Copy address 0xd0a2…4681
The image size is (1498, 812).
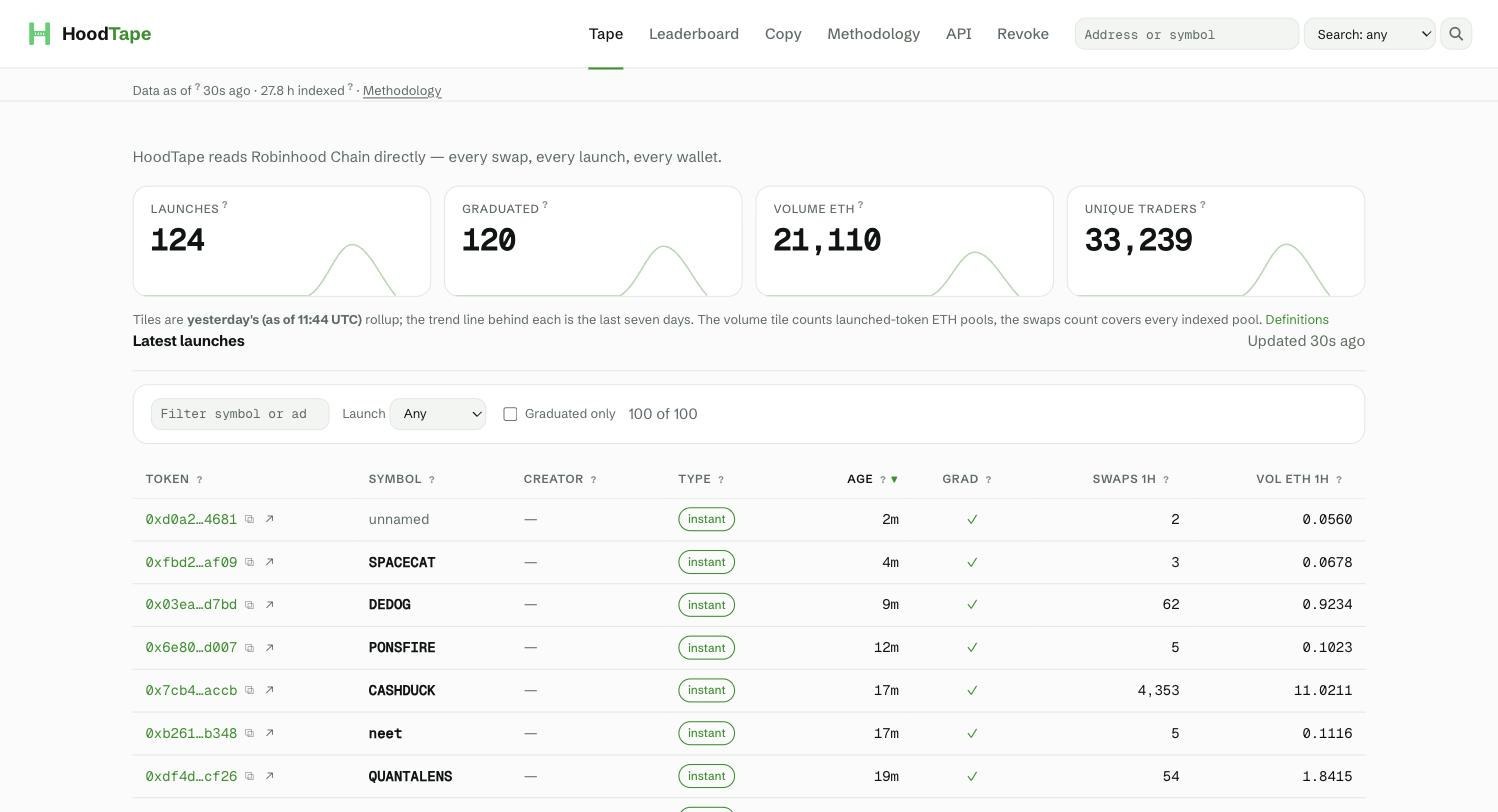(250, 519)
